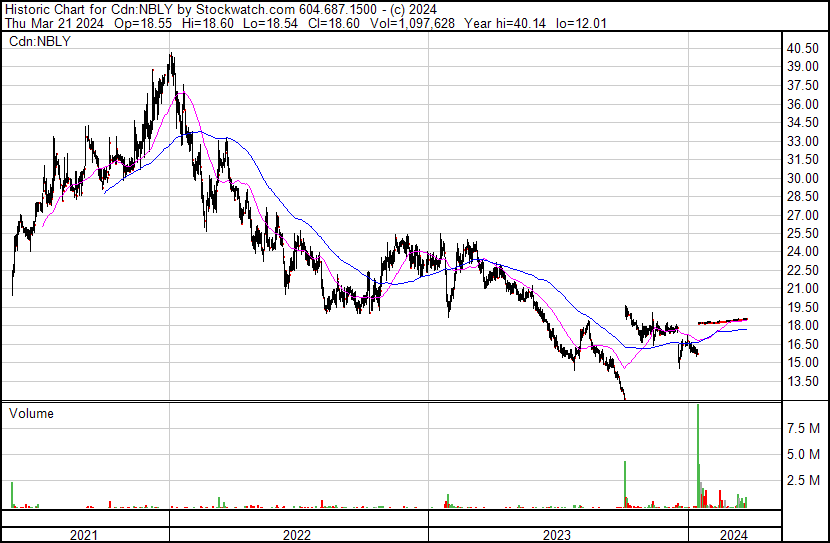Select the Op=18.55 opening price value
The height and width of the screenshot is (543, 830).
coord(143,23)
